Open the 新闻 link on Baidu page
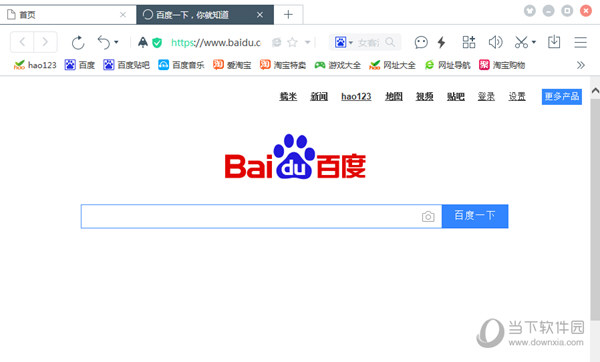Viewport: 600px width, 362px height. 319,96
